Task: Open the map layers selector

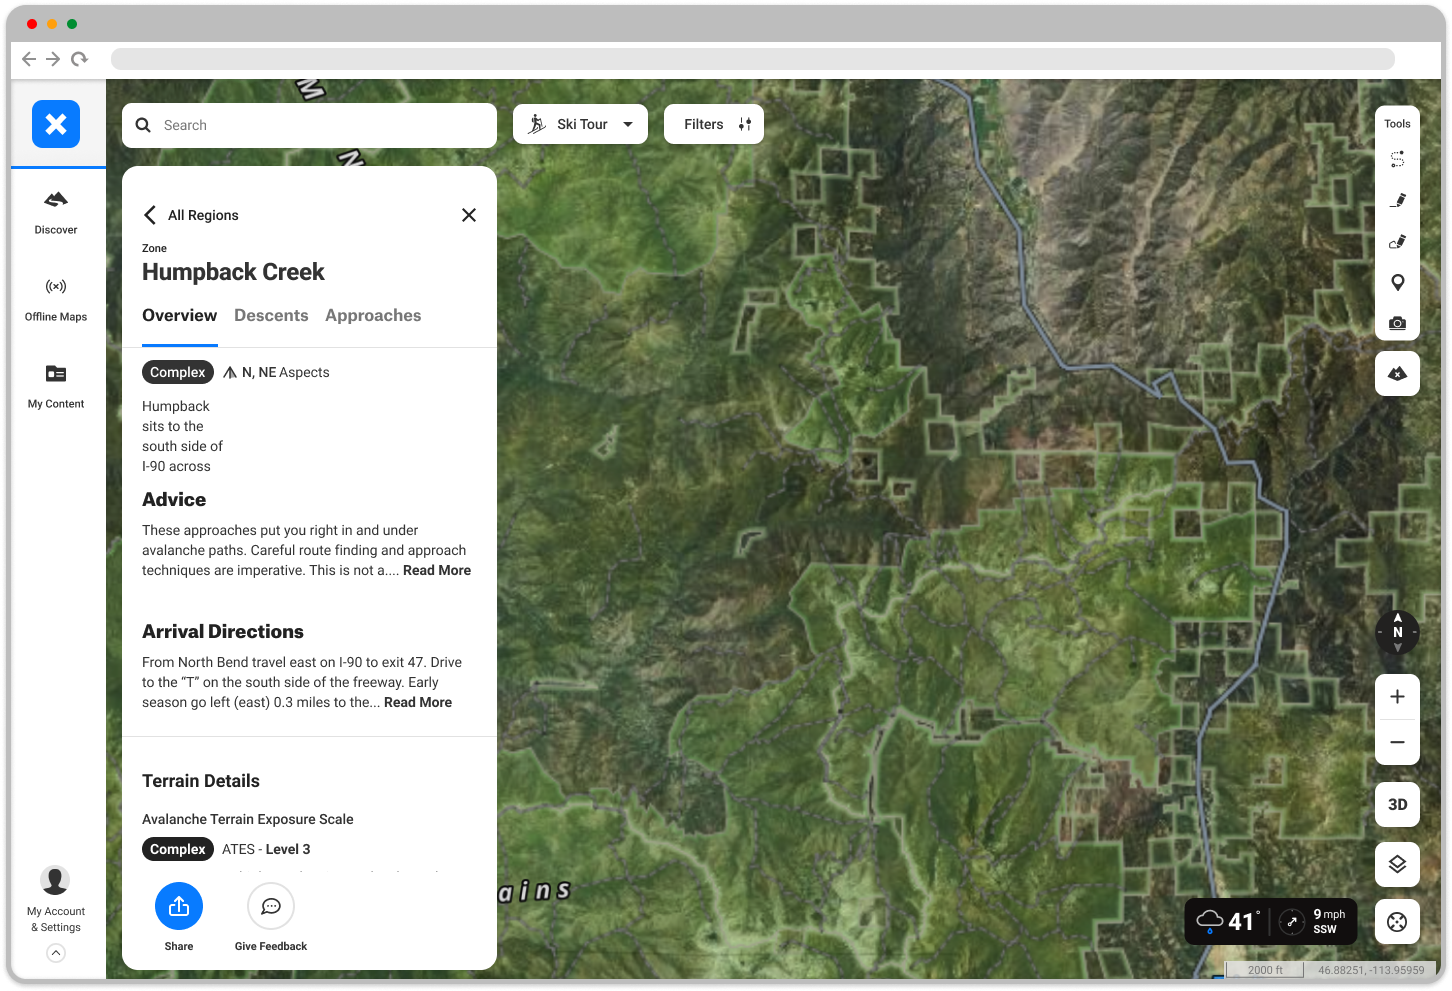Action: point(1398,864)
